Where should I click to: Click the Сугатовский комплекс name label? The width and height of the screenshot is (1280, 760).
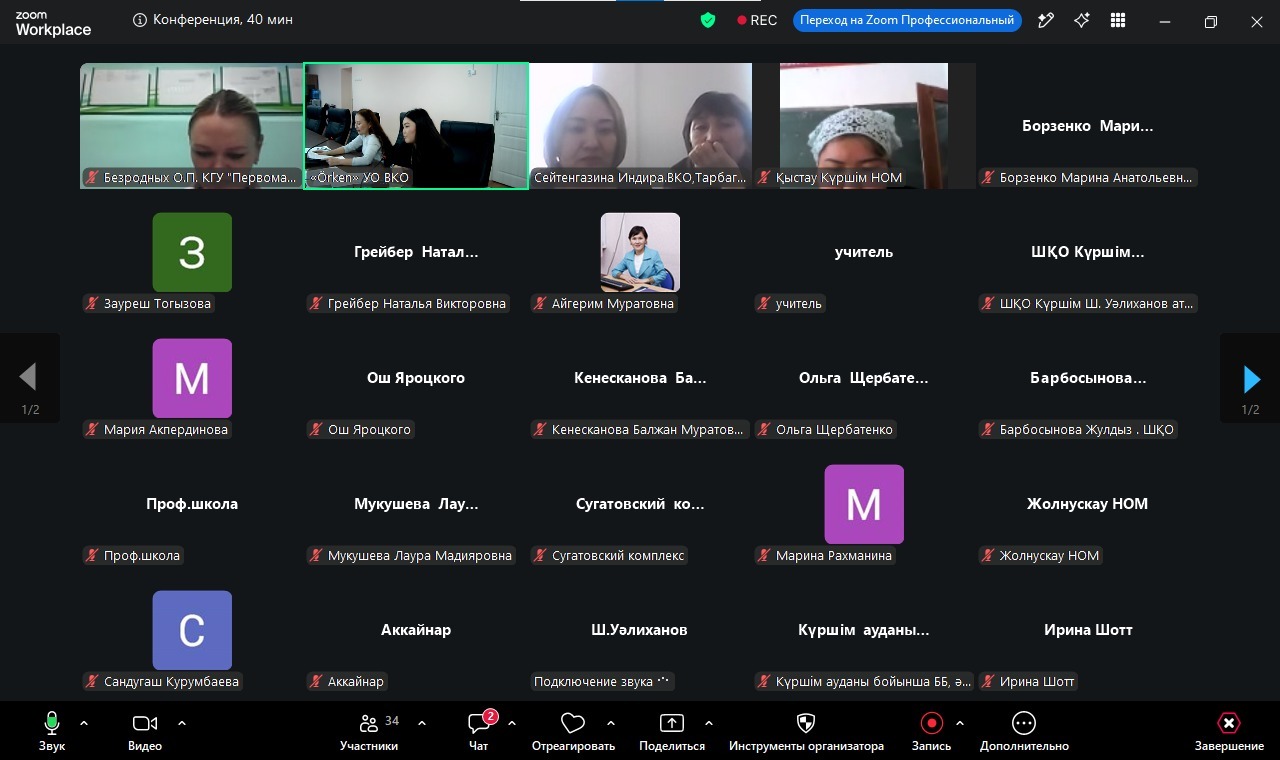609,556
